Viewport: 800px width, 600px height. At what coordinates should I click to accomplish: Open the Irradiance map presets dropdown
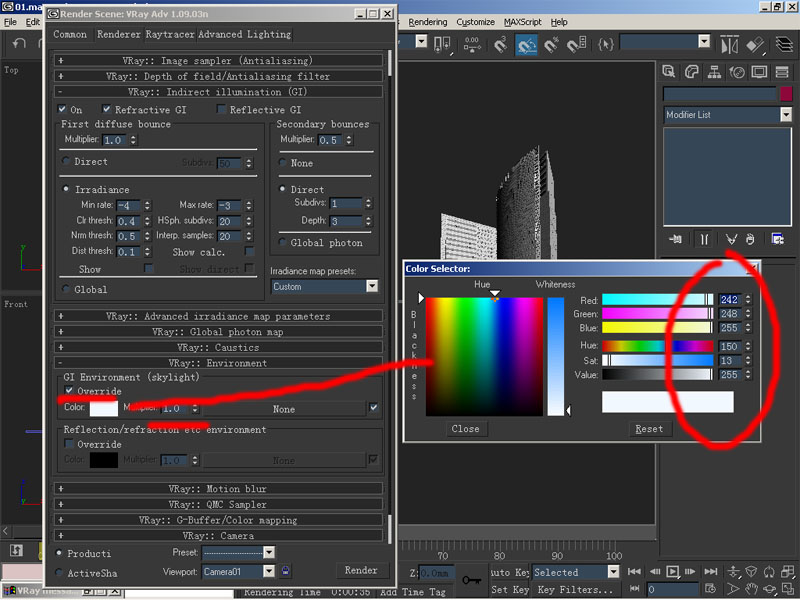point(372,286)
